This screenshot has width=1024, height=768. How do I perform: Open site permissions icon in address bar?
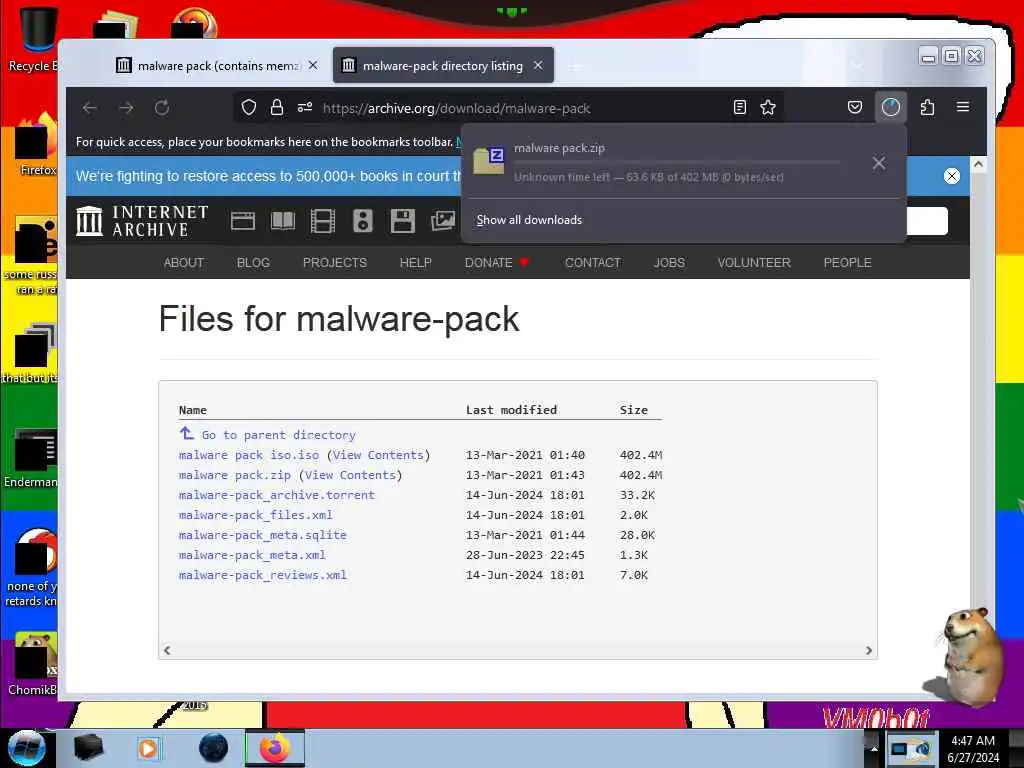(x=305, y=107)
